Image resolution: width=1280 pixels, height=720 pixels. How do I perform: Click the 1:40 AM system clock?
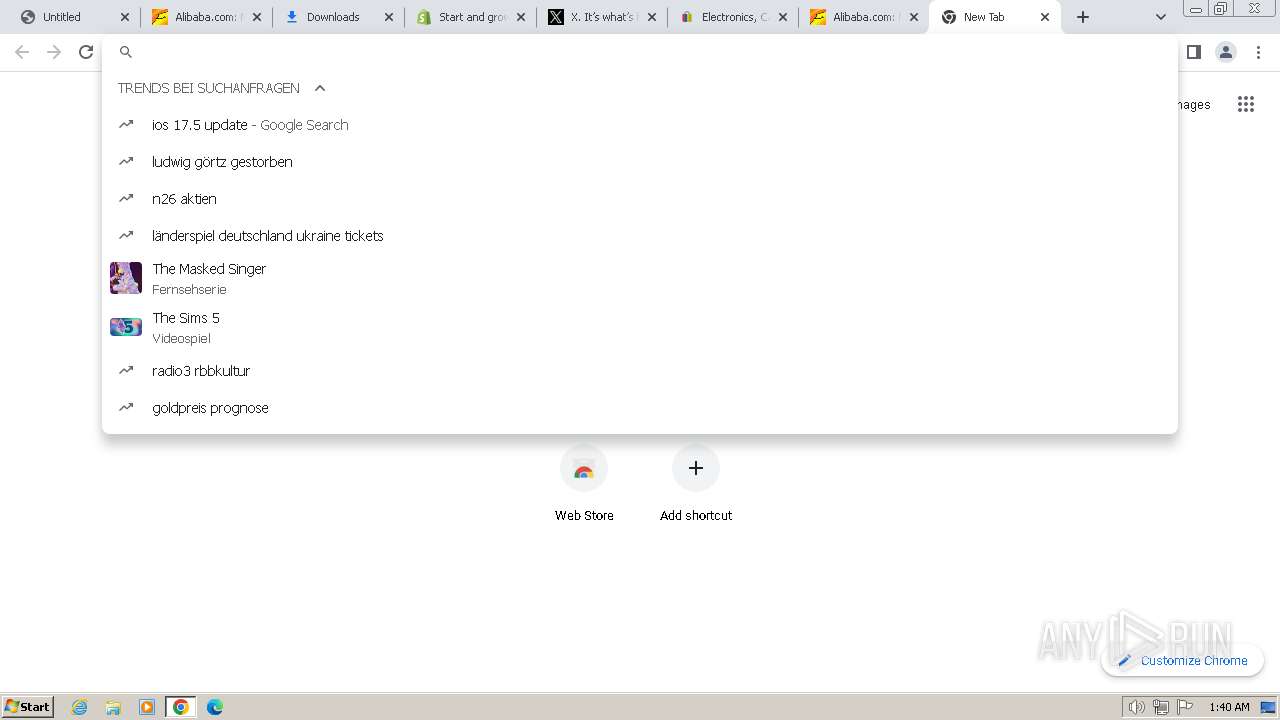pos(1229,707)
